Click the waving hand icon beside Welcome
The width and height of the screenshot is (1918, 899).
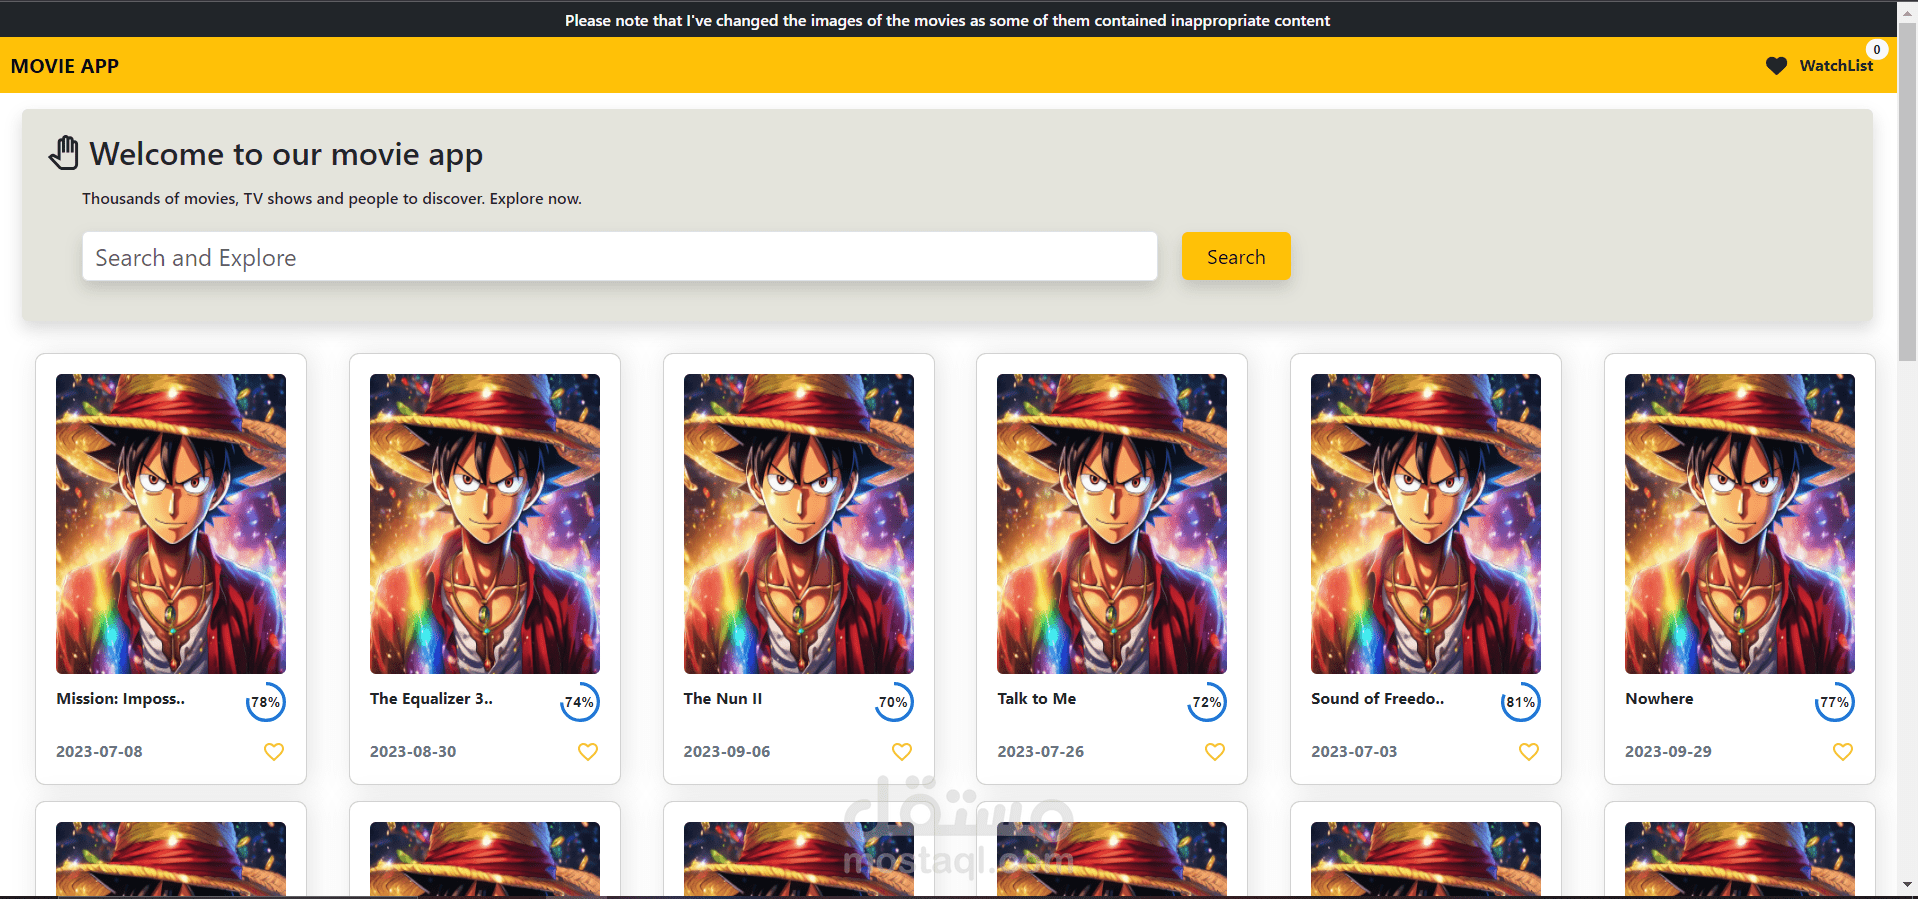pos(64,153)
